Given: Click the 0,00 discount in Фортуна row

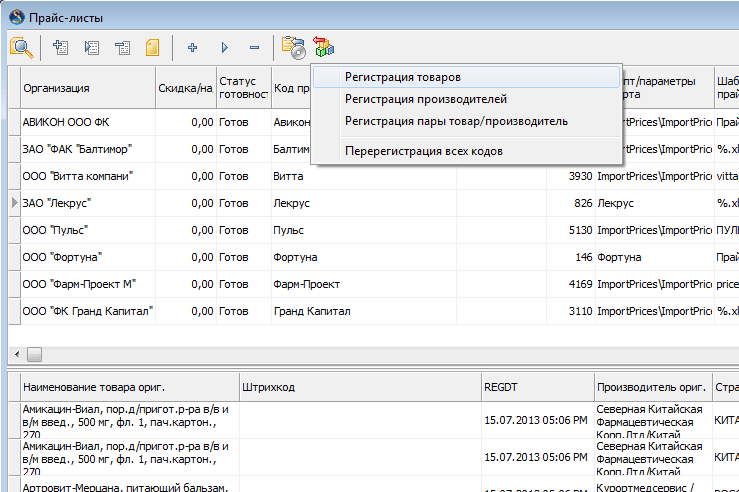Looking at the screenshot, I should [186, 257].
